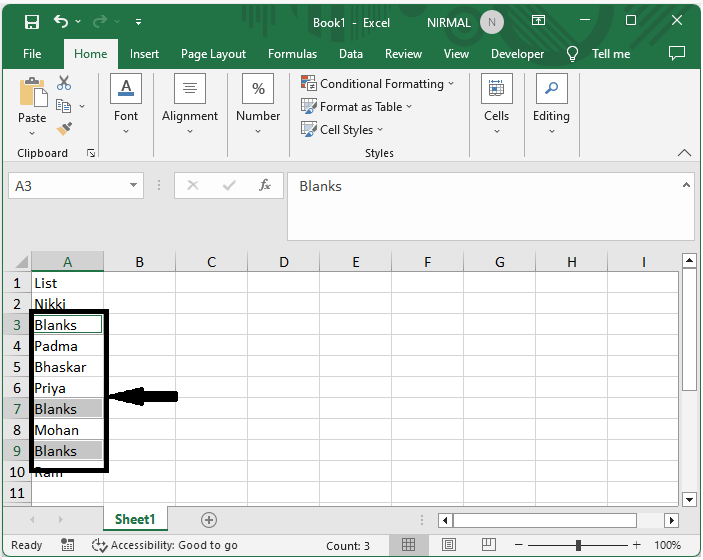The image size is (703, 560).
Task: Click the macro recording status icon
Action: coord(67,545)
